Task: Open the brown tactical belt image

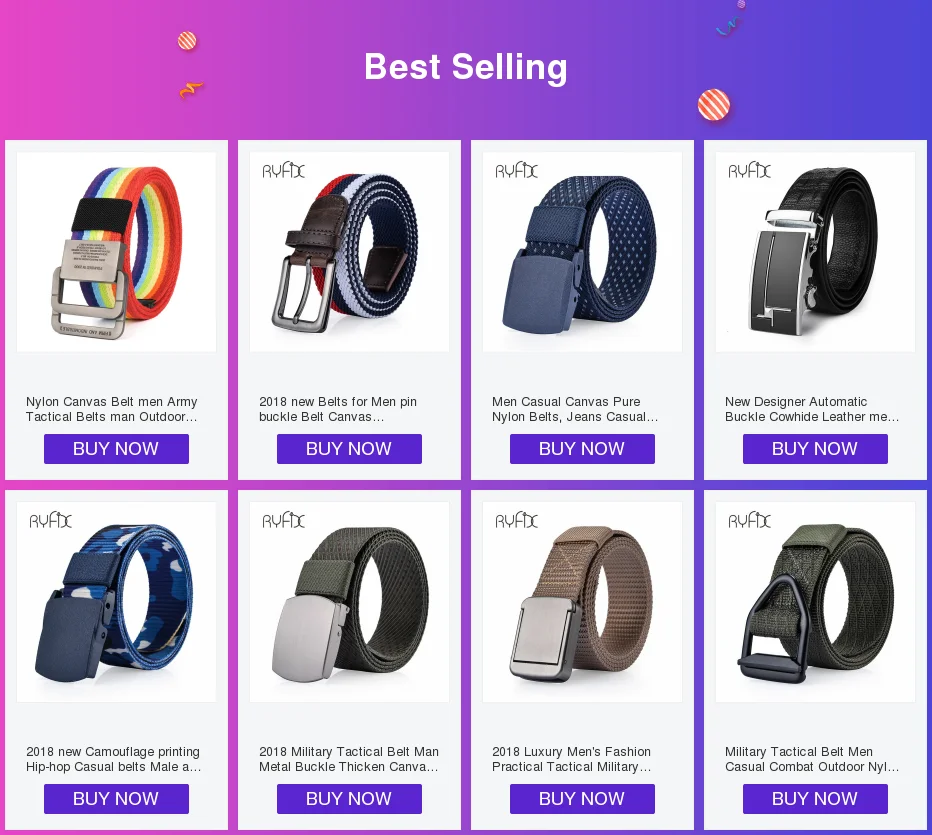Action: tap(582, 602)
